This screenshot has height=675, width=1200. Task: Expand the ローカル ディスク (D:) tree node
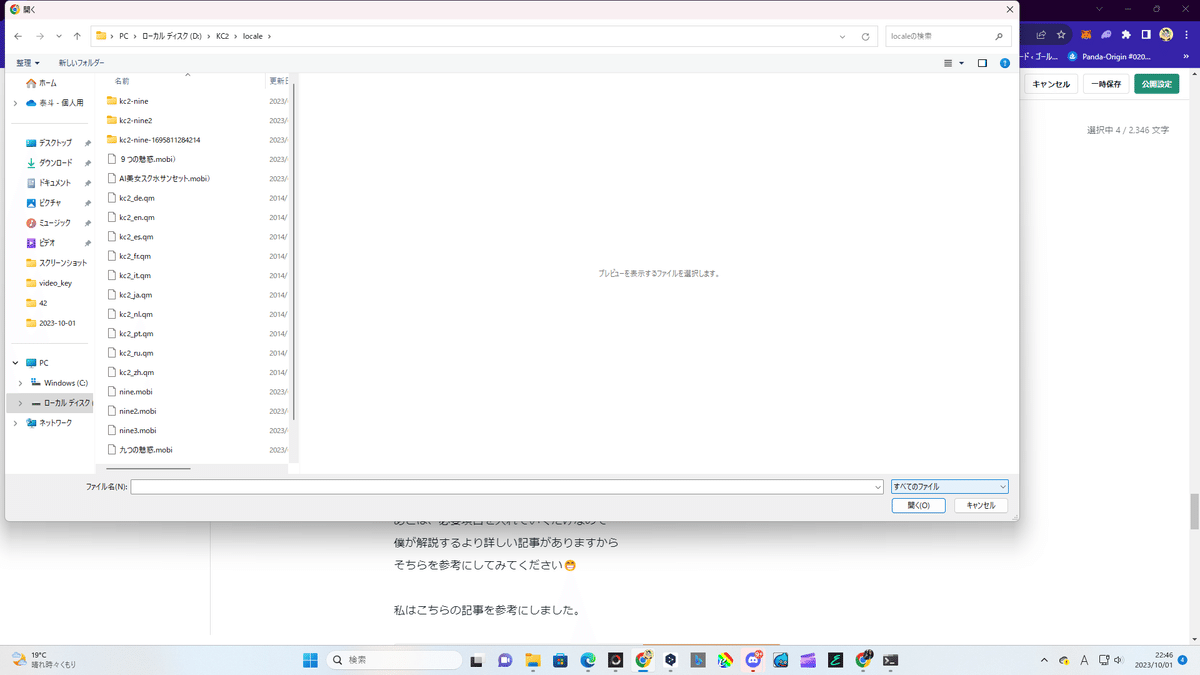tap(20, 403)
